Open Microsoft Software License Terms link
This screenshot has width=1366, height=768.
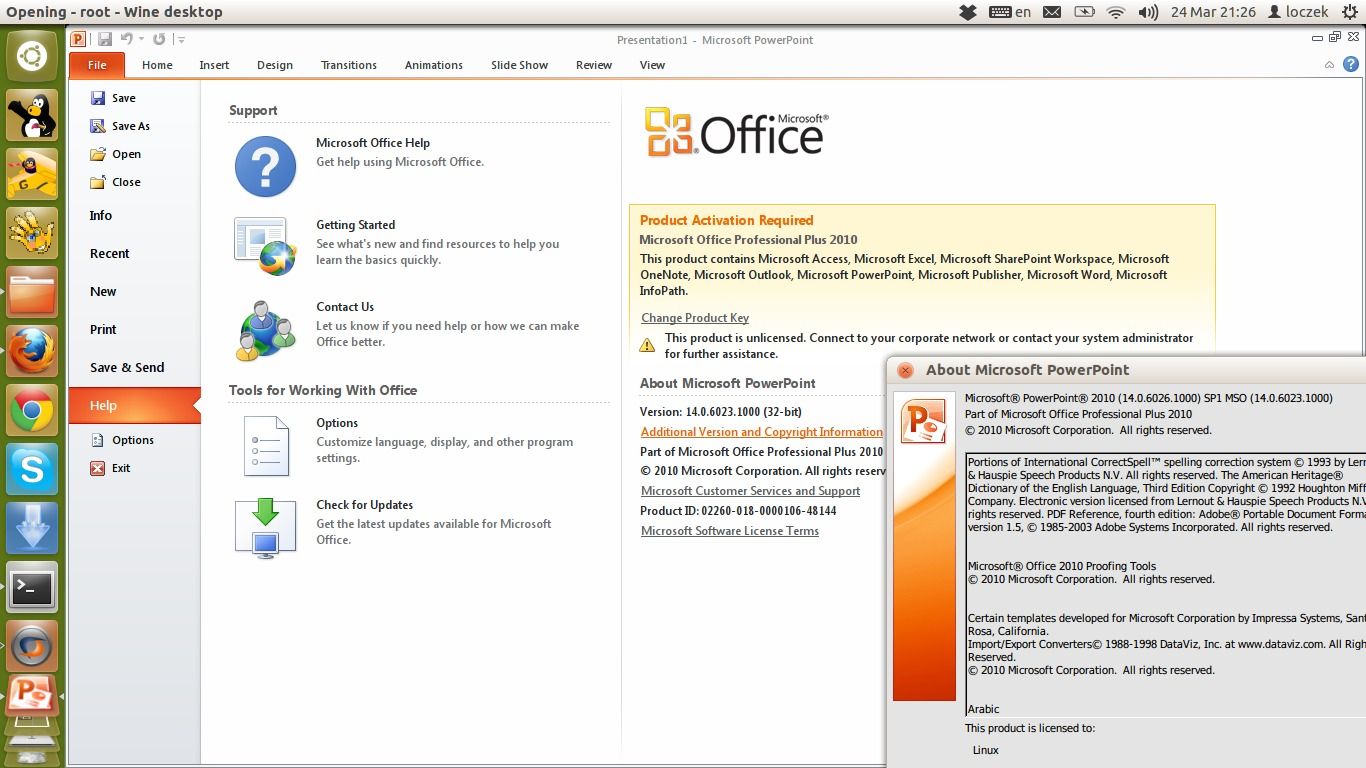[x=730, y=531]
